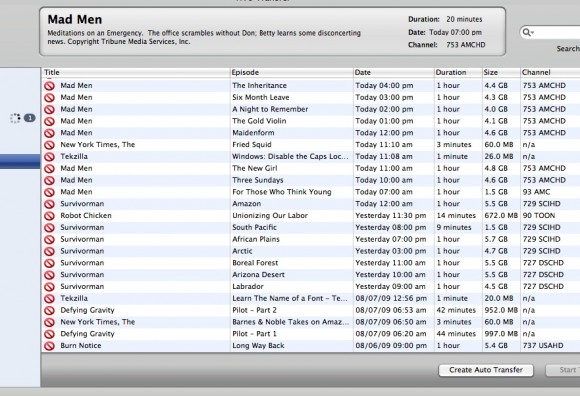
Task: Select channel cell '93 AMC'
Action: tap(536, 192)
